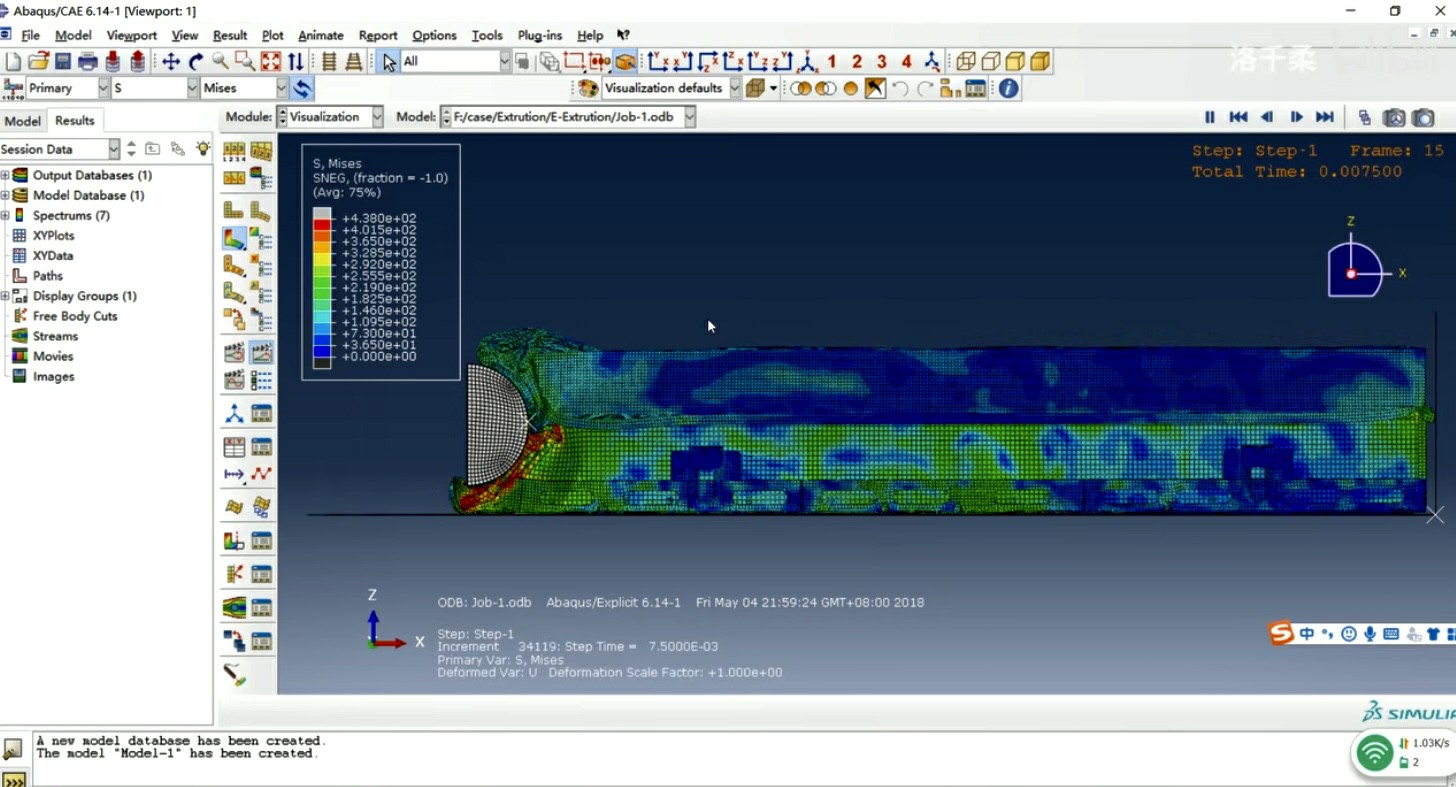This screenshot has width=1456, height=787.
Task: Open the All selection filter dropdown
Action: click(504, 62)
